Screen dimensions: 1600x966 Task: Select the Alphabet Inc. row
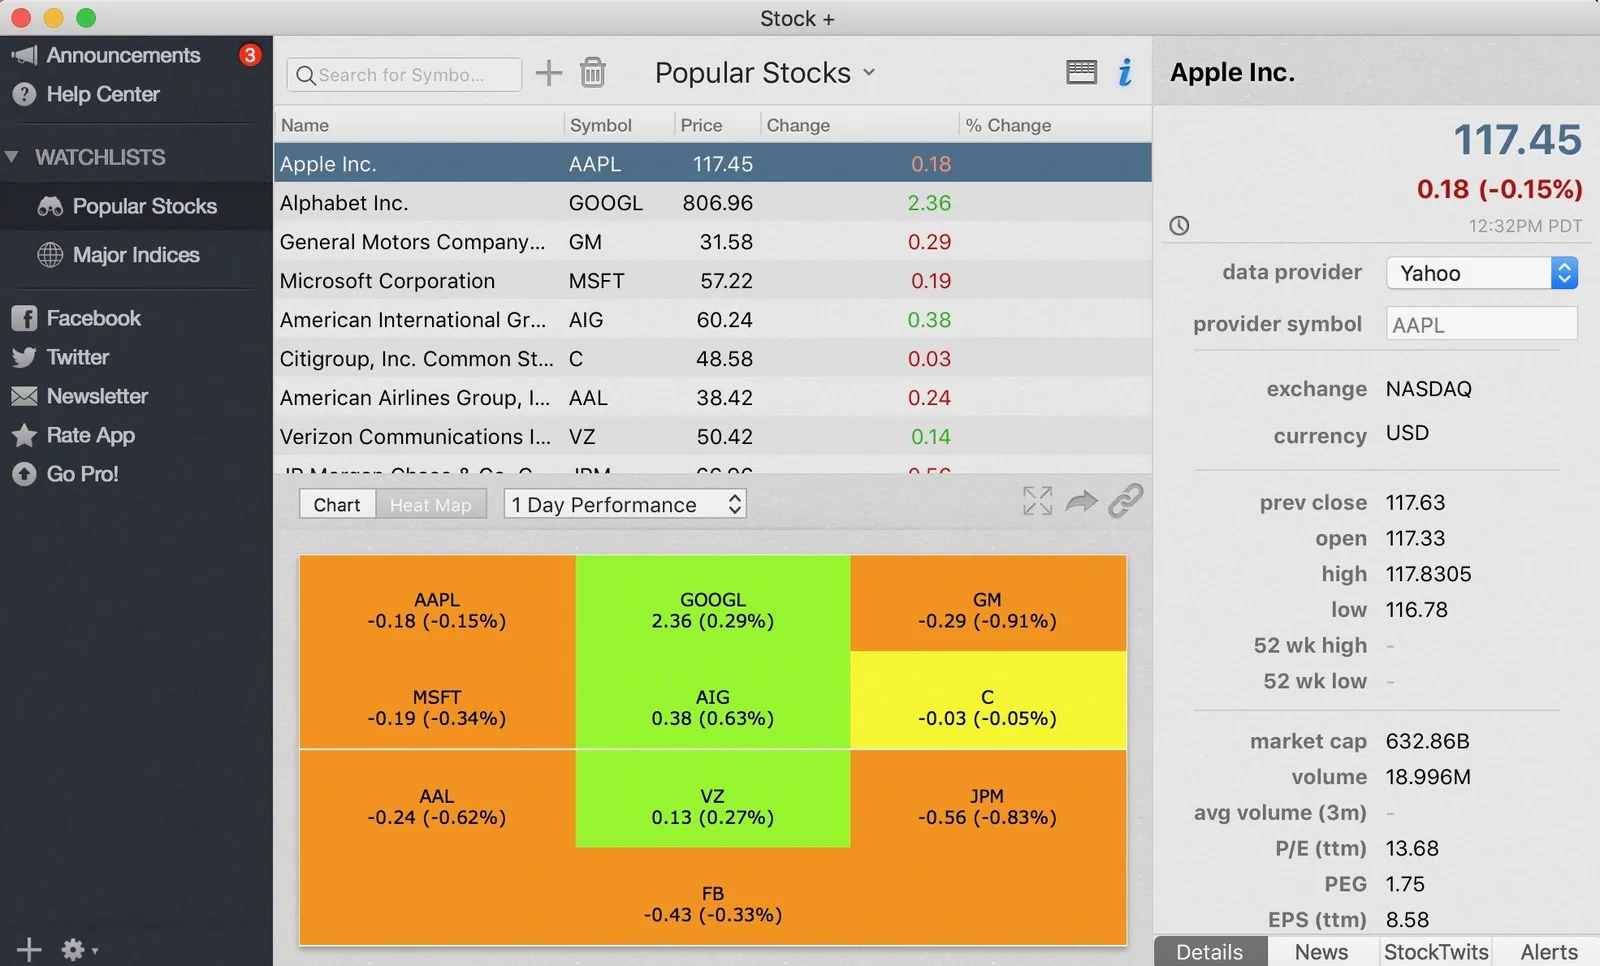pos(713,203)
